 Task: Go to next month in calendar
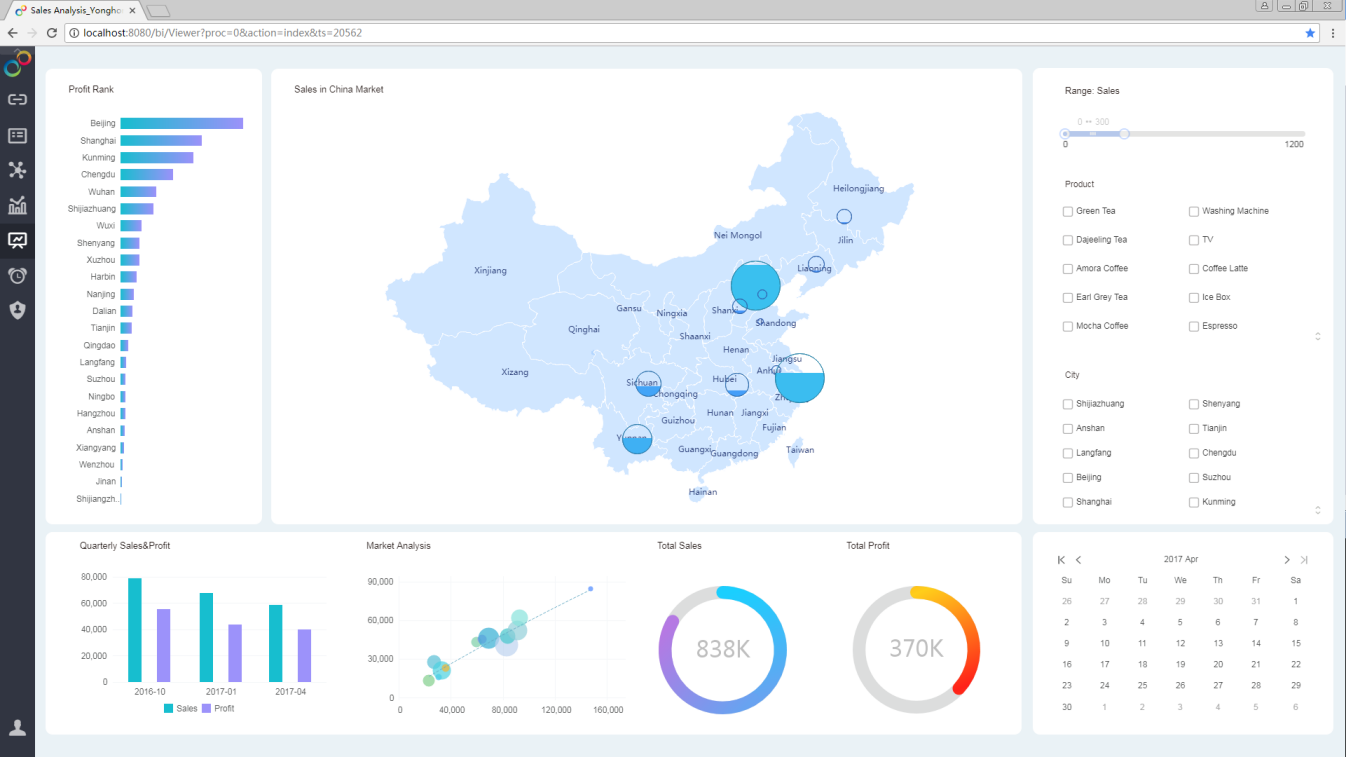click(x=1287, y=560)
